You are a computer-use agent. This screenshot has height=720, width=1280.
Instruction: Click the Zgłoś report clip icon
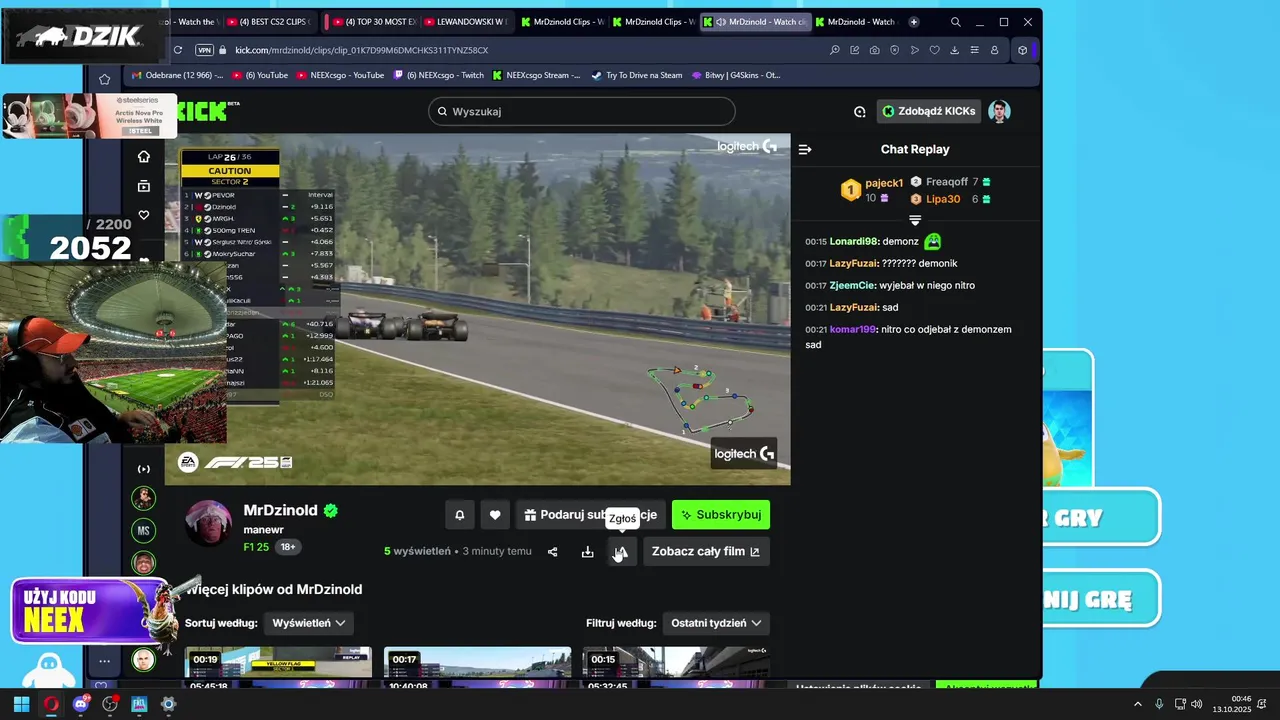(621, 551)
